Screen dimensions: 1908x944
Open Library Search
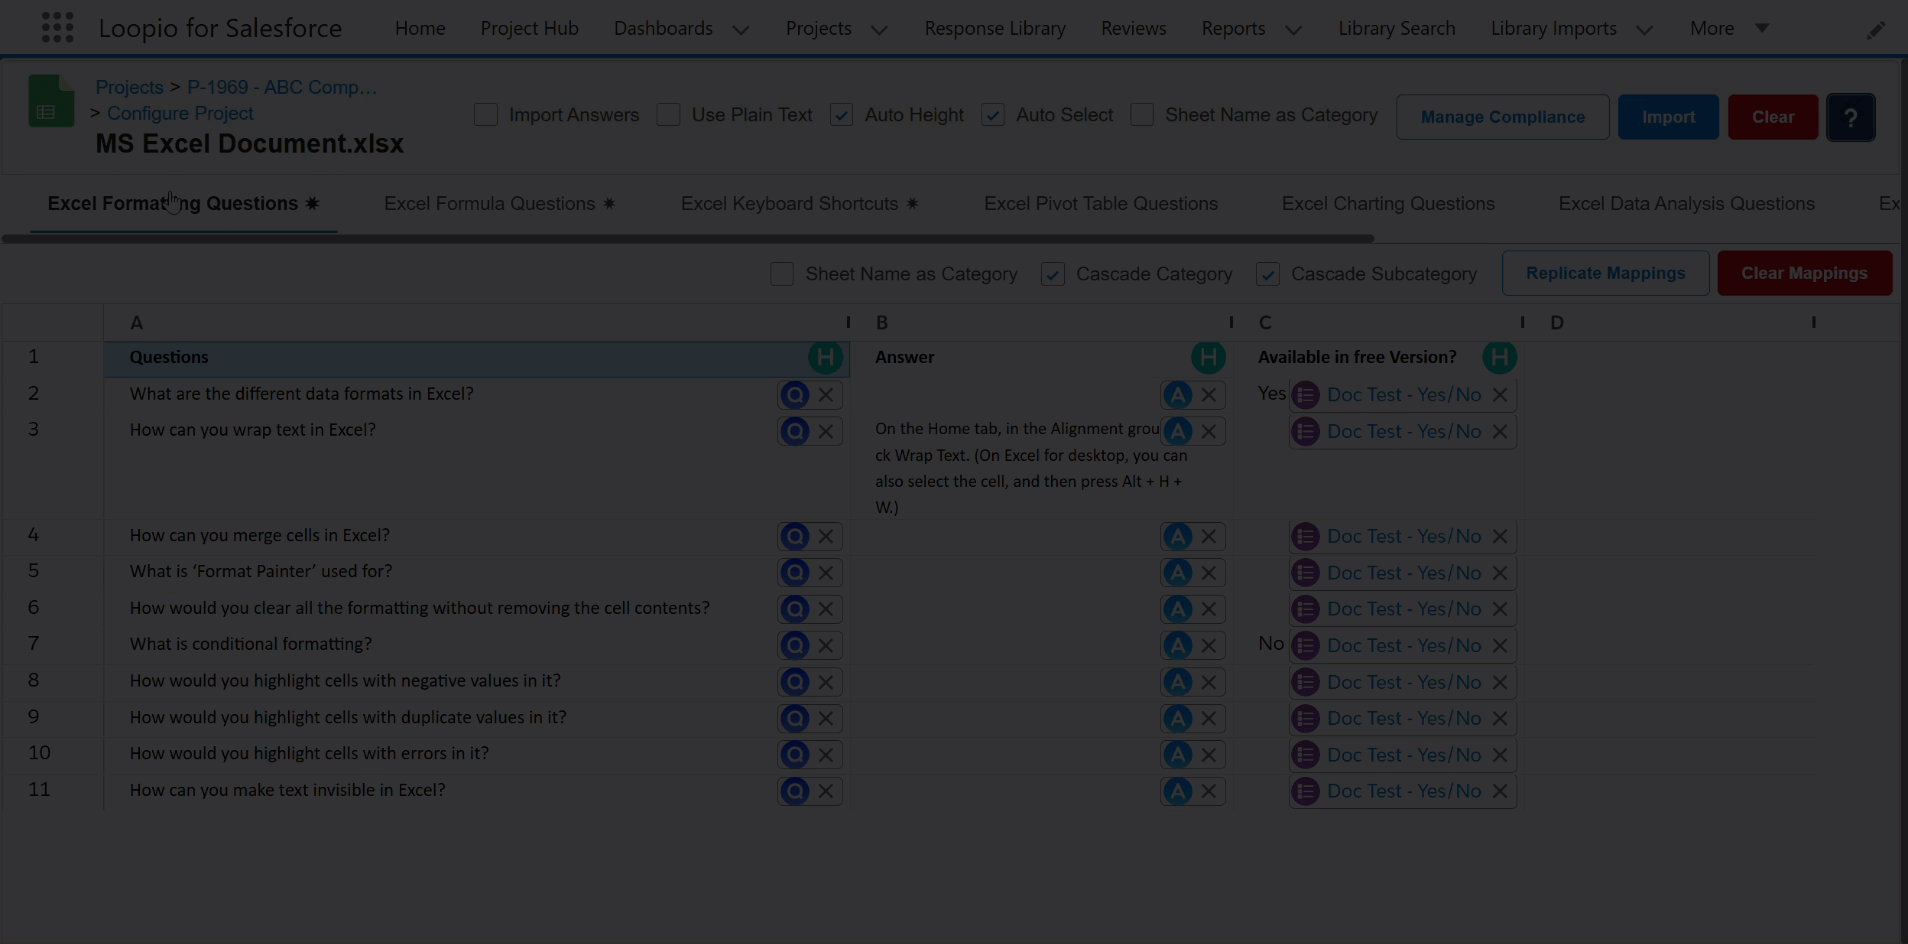coord(1396,28)
